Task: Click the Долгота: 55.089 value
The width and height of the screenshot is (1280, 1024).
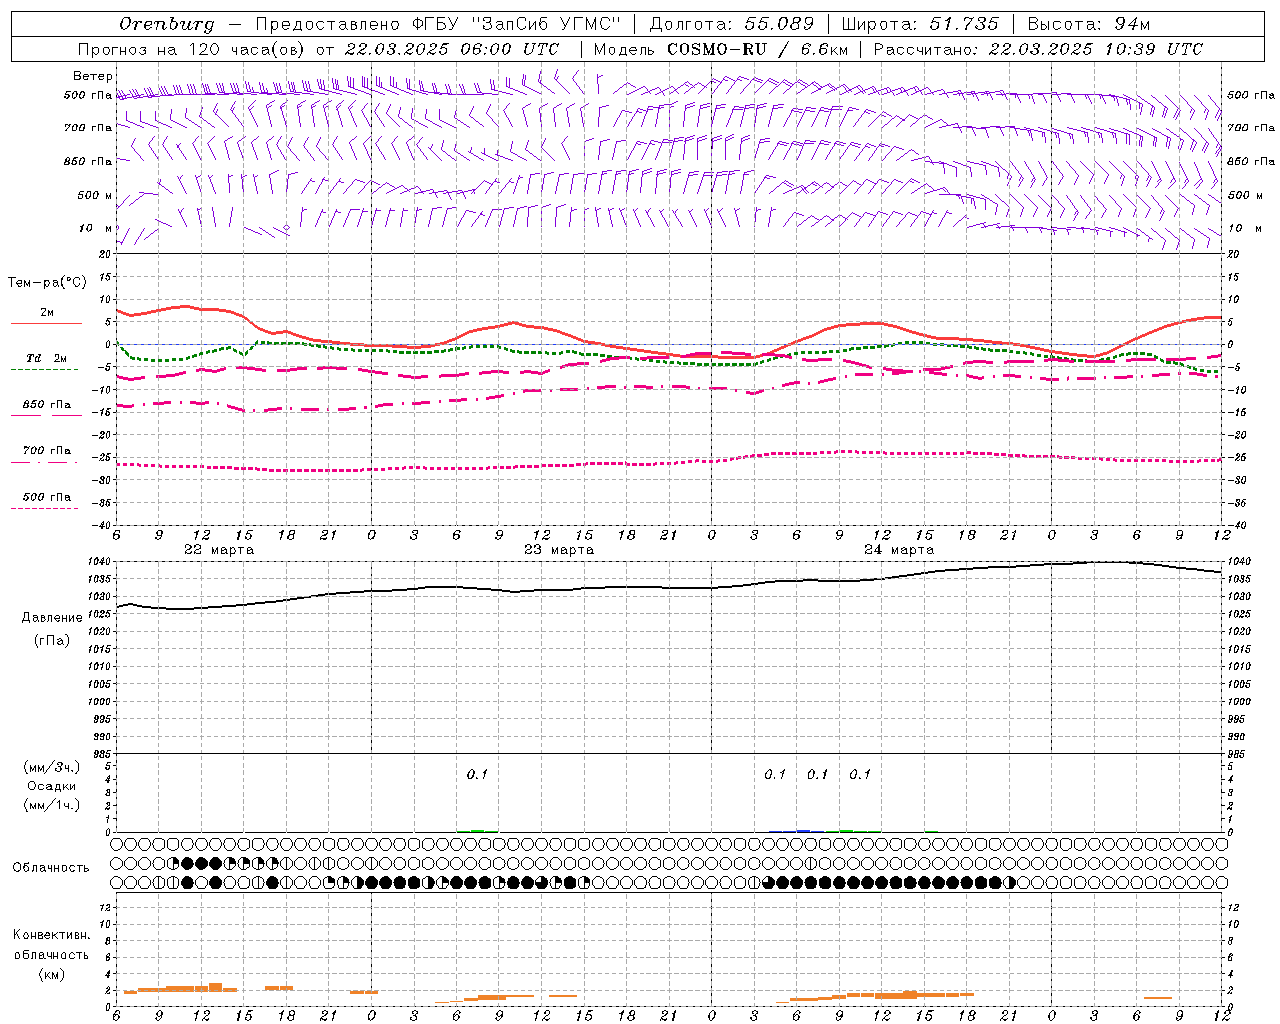Action: point(732,24)
